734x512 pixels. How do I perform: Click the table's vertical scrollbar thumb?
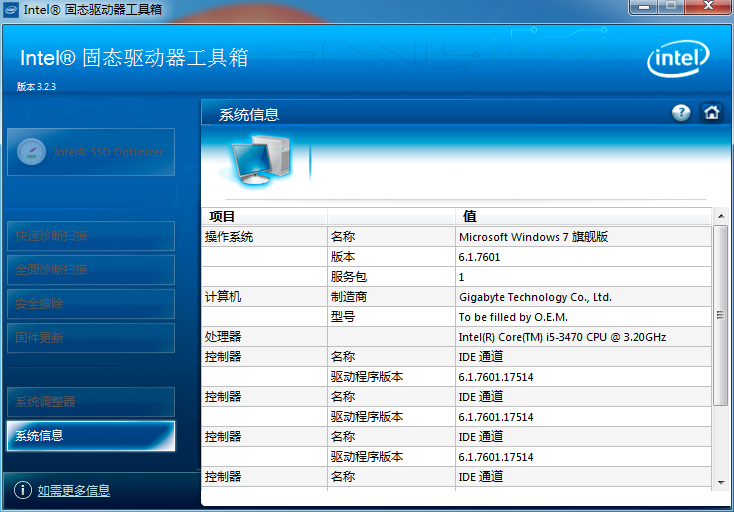720,314
